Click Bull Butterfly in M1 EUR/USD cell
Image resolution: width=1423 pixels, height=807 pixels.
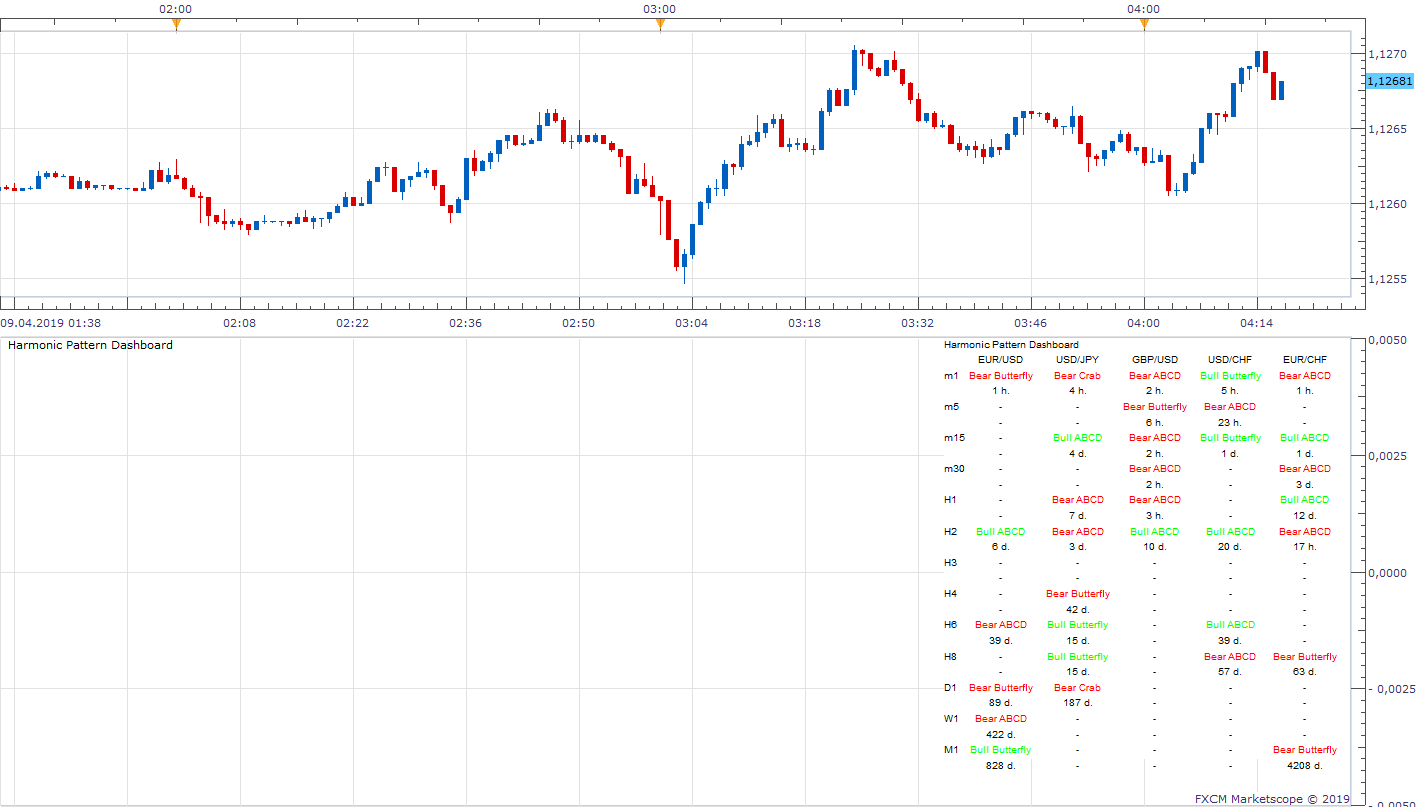click(1001, 750)
